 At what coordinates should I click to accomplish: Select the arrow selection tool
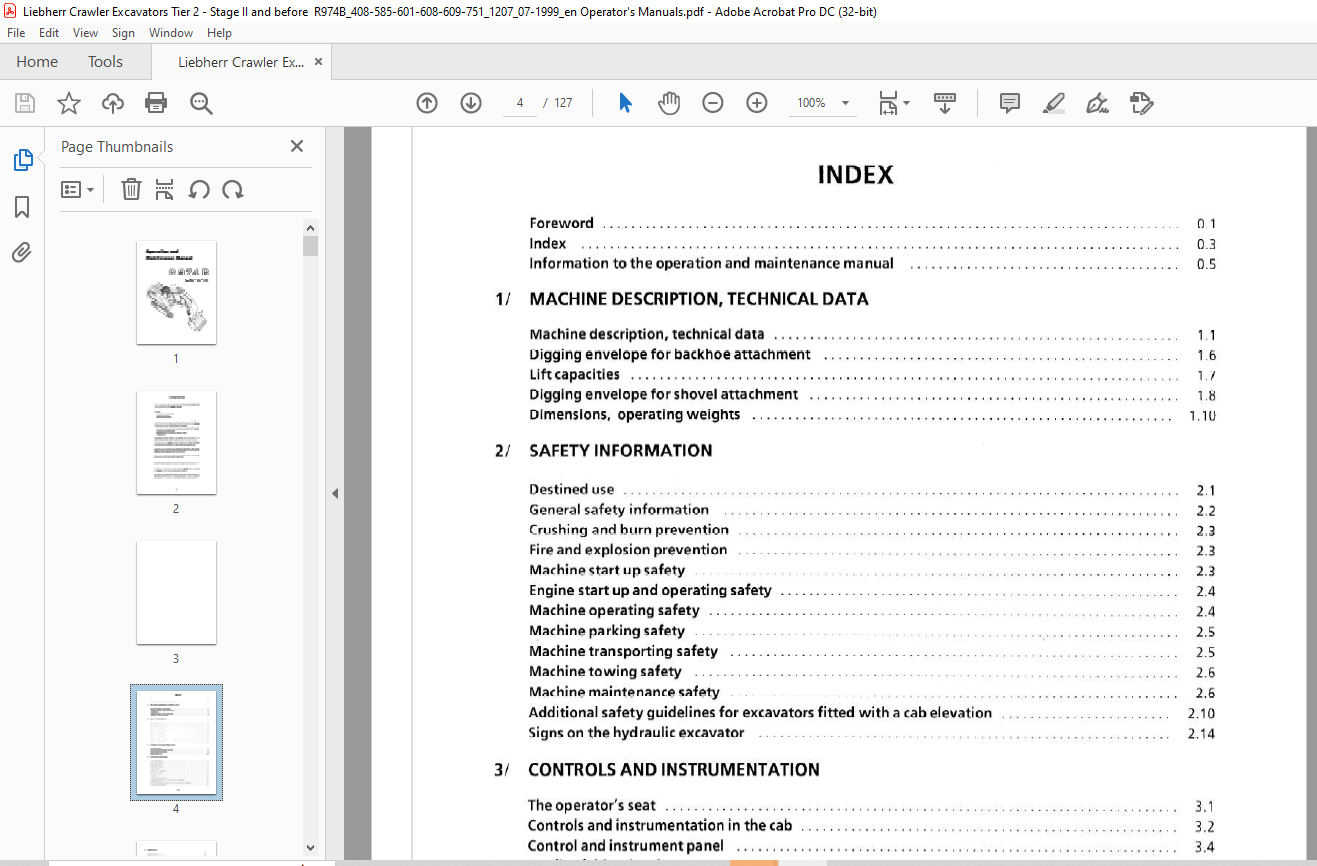[x=625, y=103]
